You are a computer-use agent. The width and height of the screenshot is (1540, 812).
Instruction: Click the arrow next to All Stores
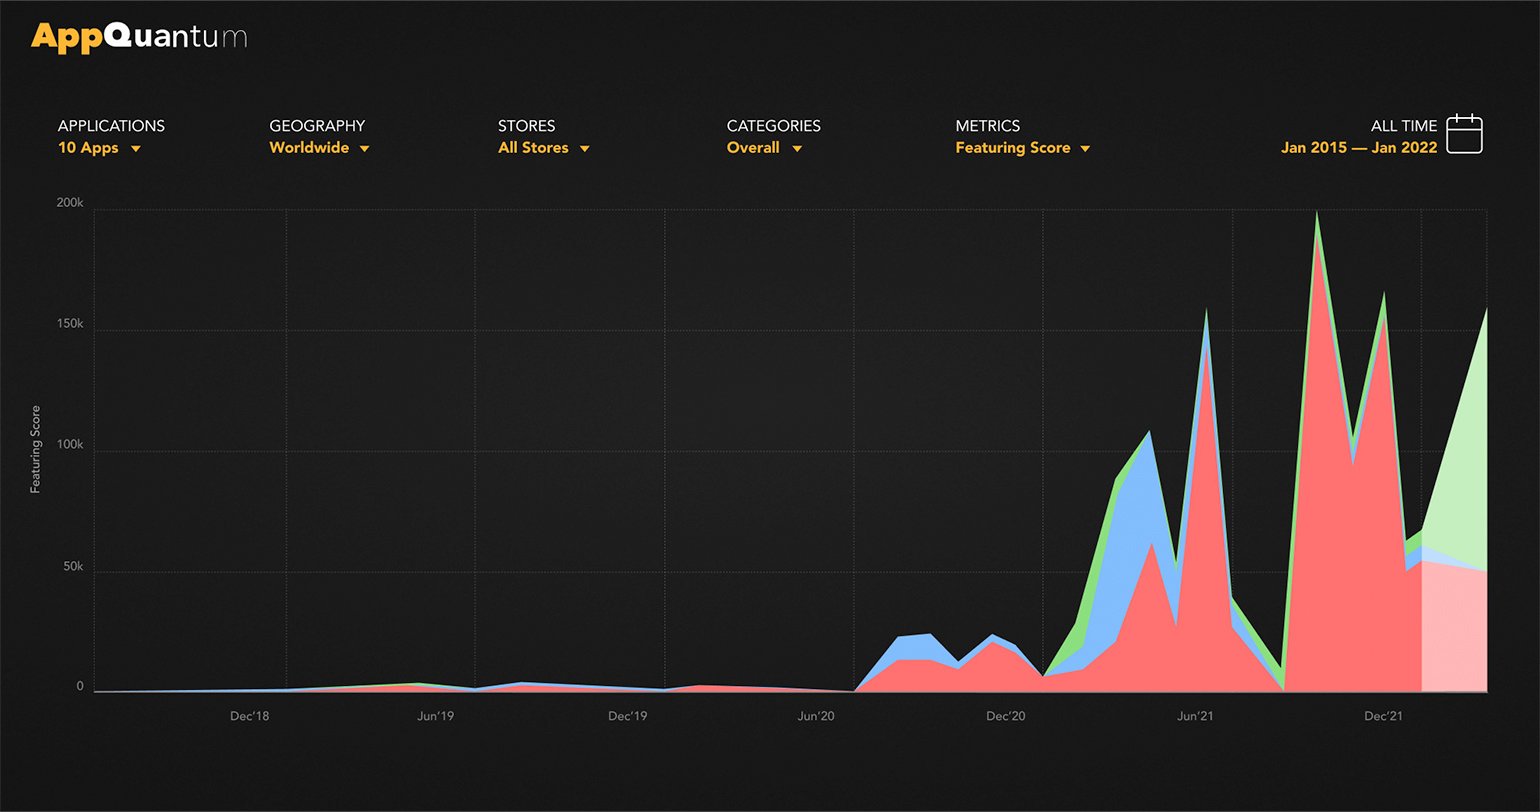[x=585, y=149]
